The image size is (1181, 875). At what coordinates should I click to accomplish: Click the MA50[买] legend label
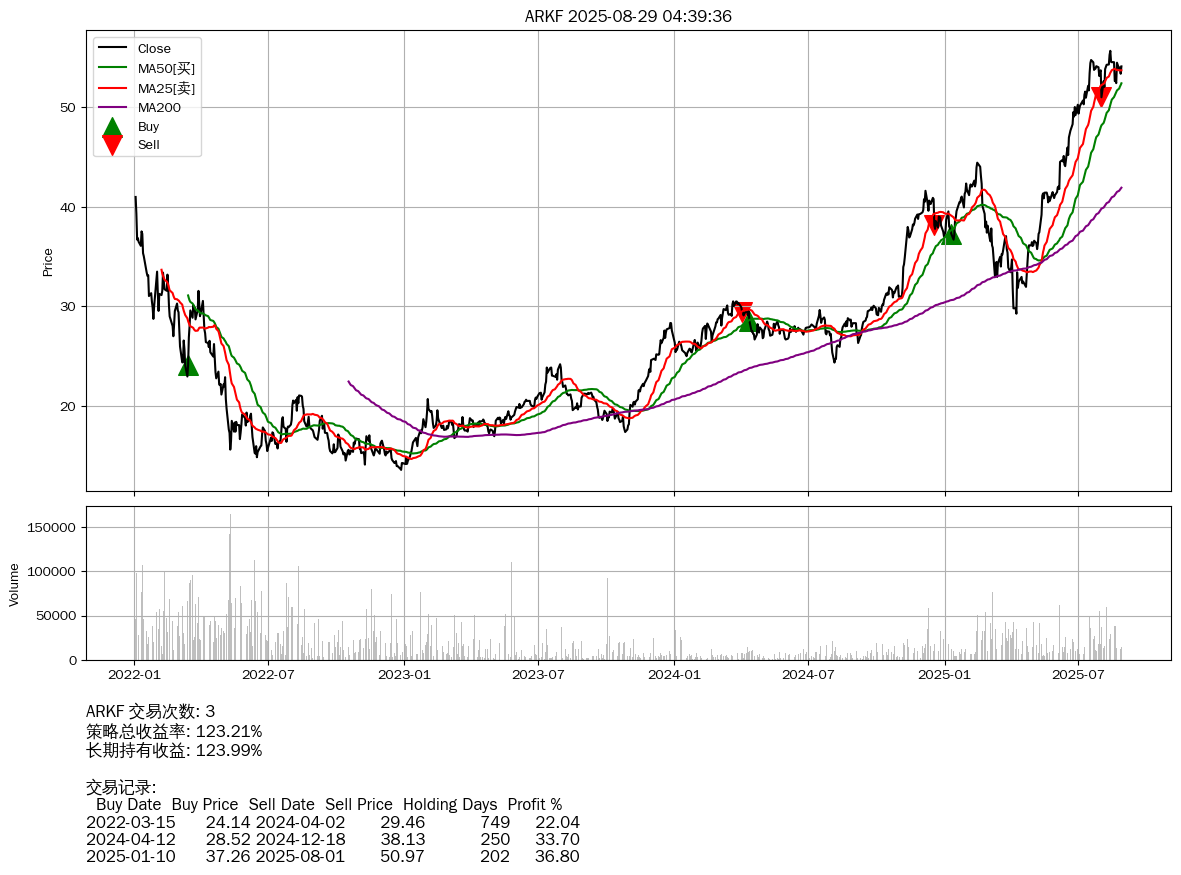[x=166, y=68]
